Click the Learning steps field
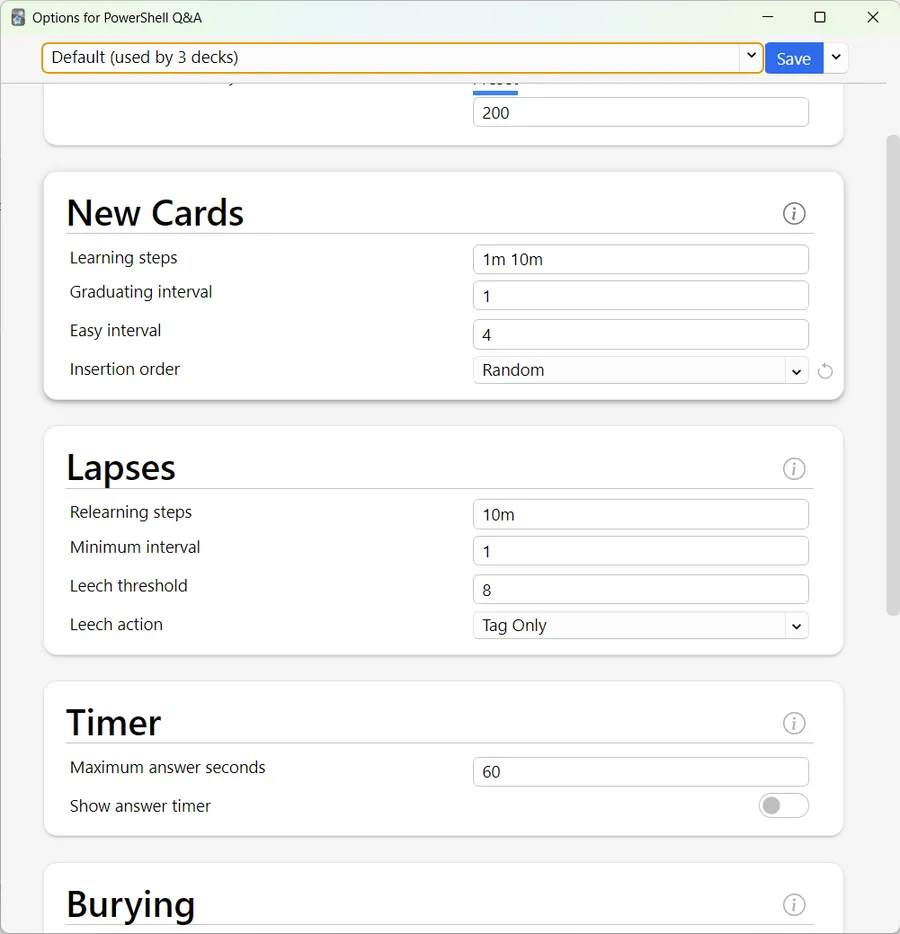900x934 pixels. 640,259
